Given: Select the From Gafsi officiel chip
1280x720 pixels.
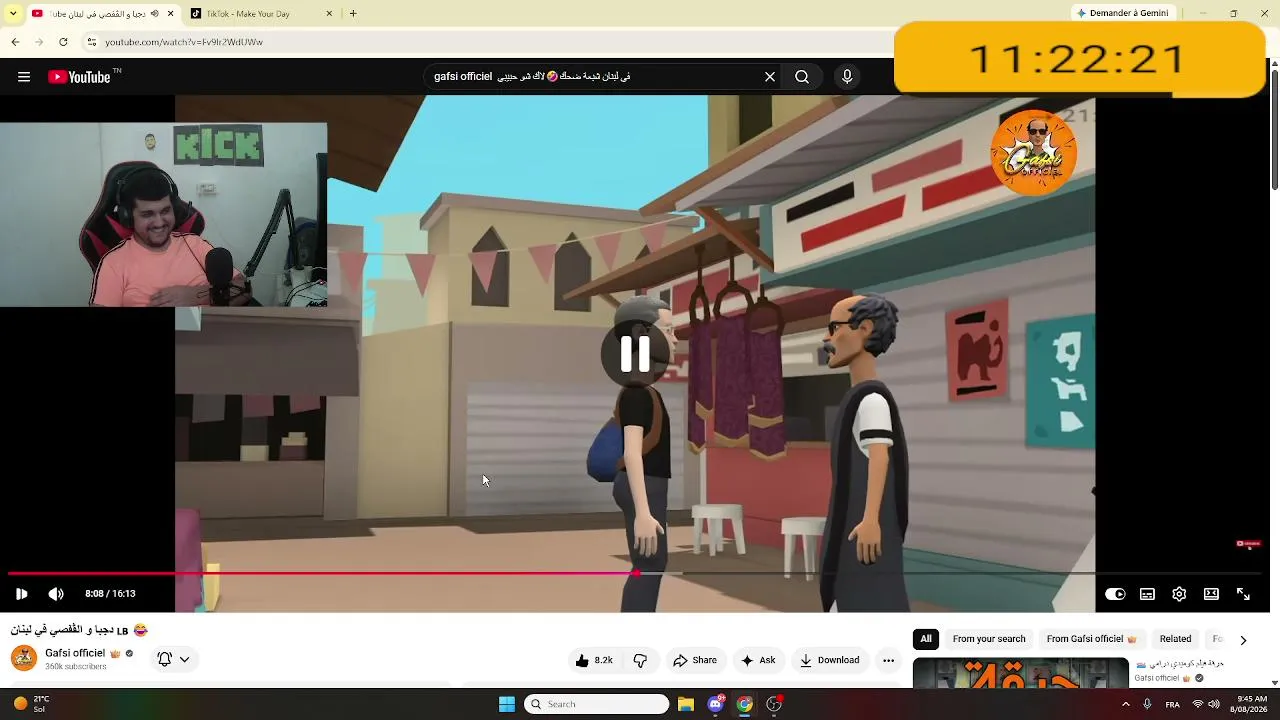Looking at the screenshot, I should pyautogui.click(x=1092, y=639).
